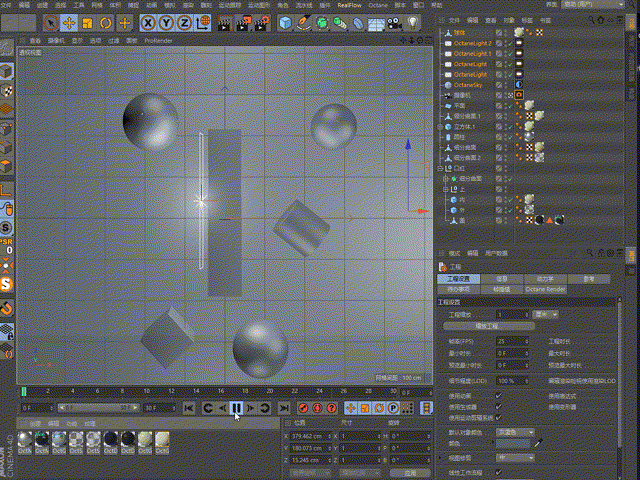Pick a color with the eyedropper

539,443
